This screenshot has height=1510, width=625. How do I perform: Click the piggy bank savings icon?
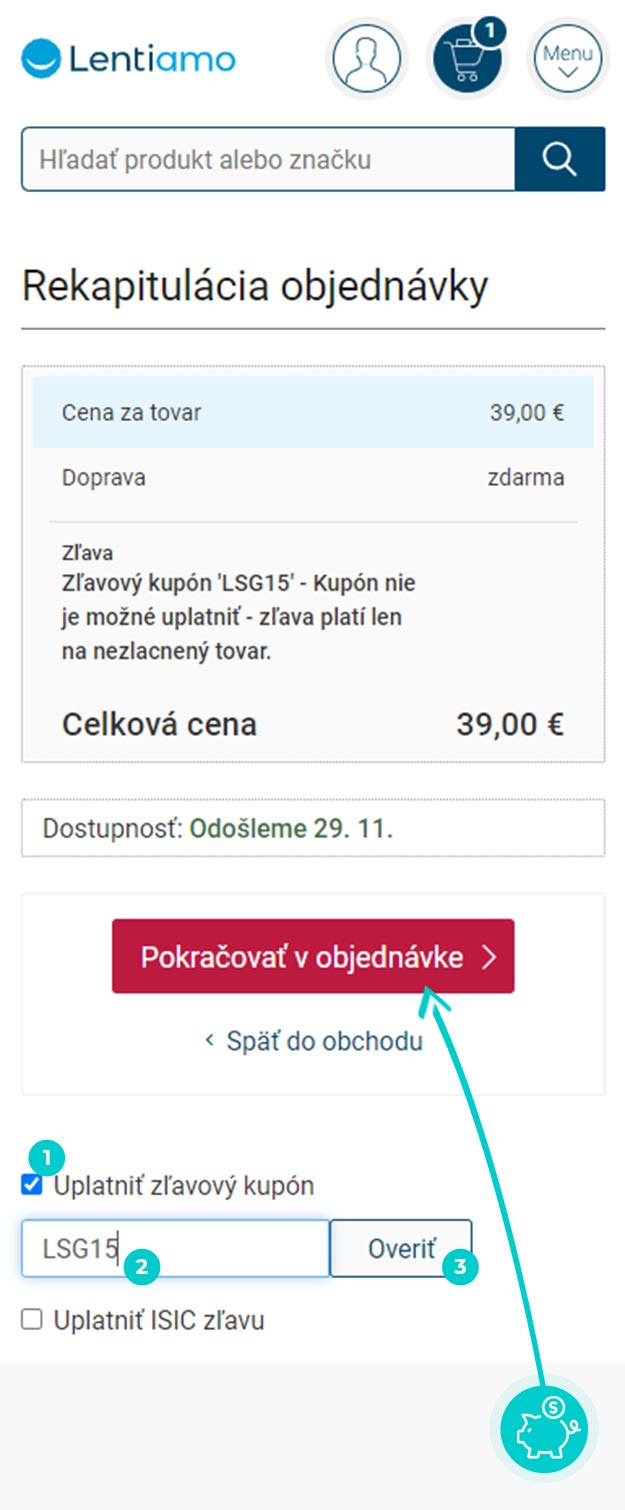click(x=544, y=1431)
